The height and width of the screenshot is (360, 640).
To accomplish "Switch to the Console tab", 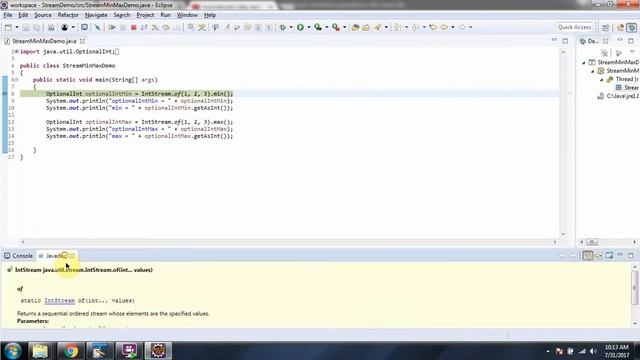I will click(19, 256).
